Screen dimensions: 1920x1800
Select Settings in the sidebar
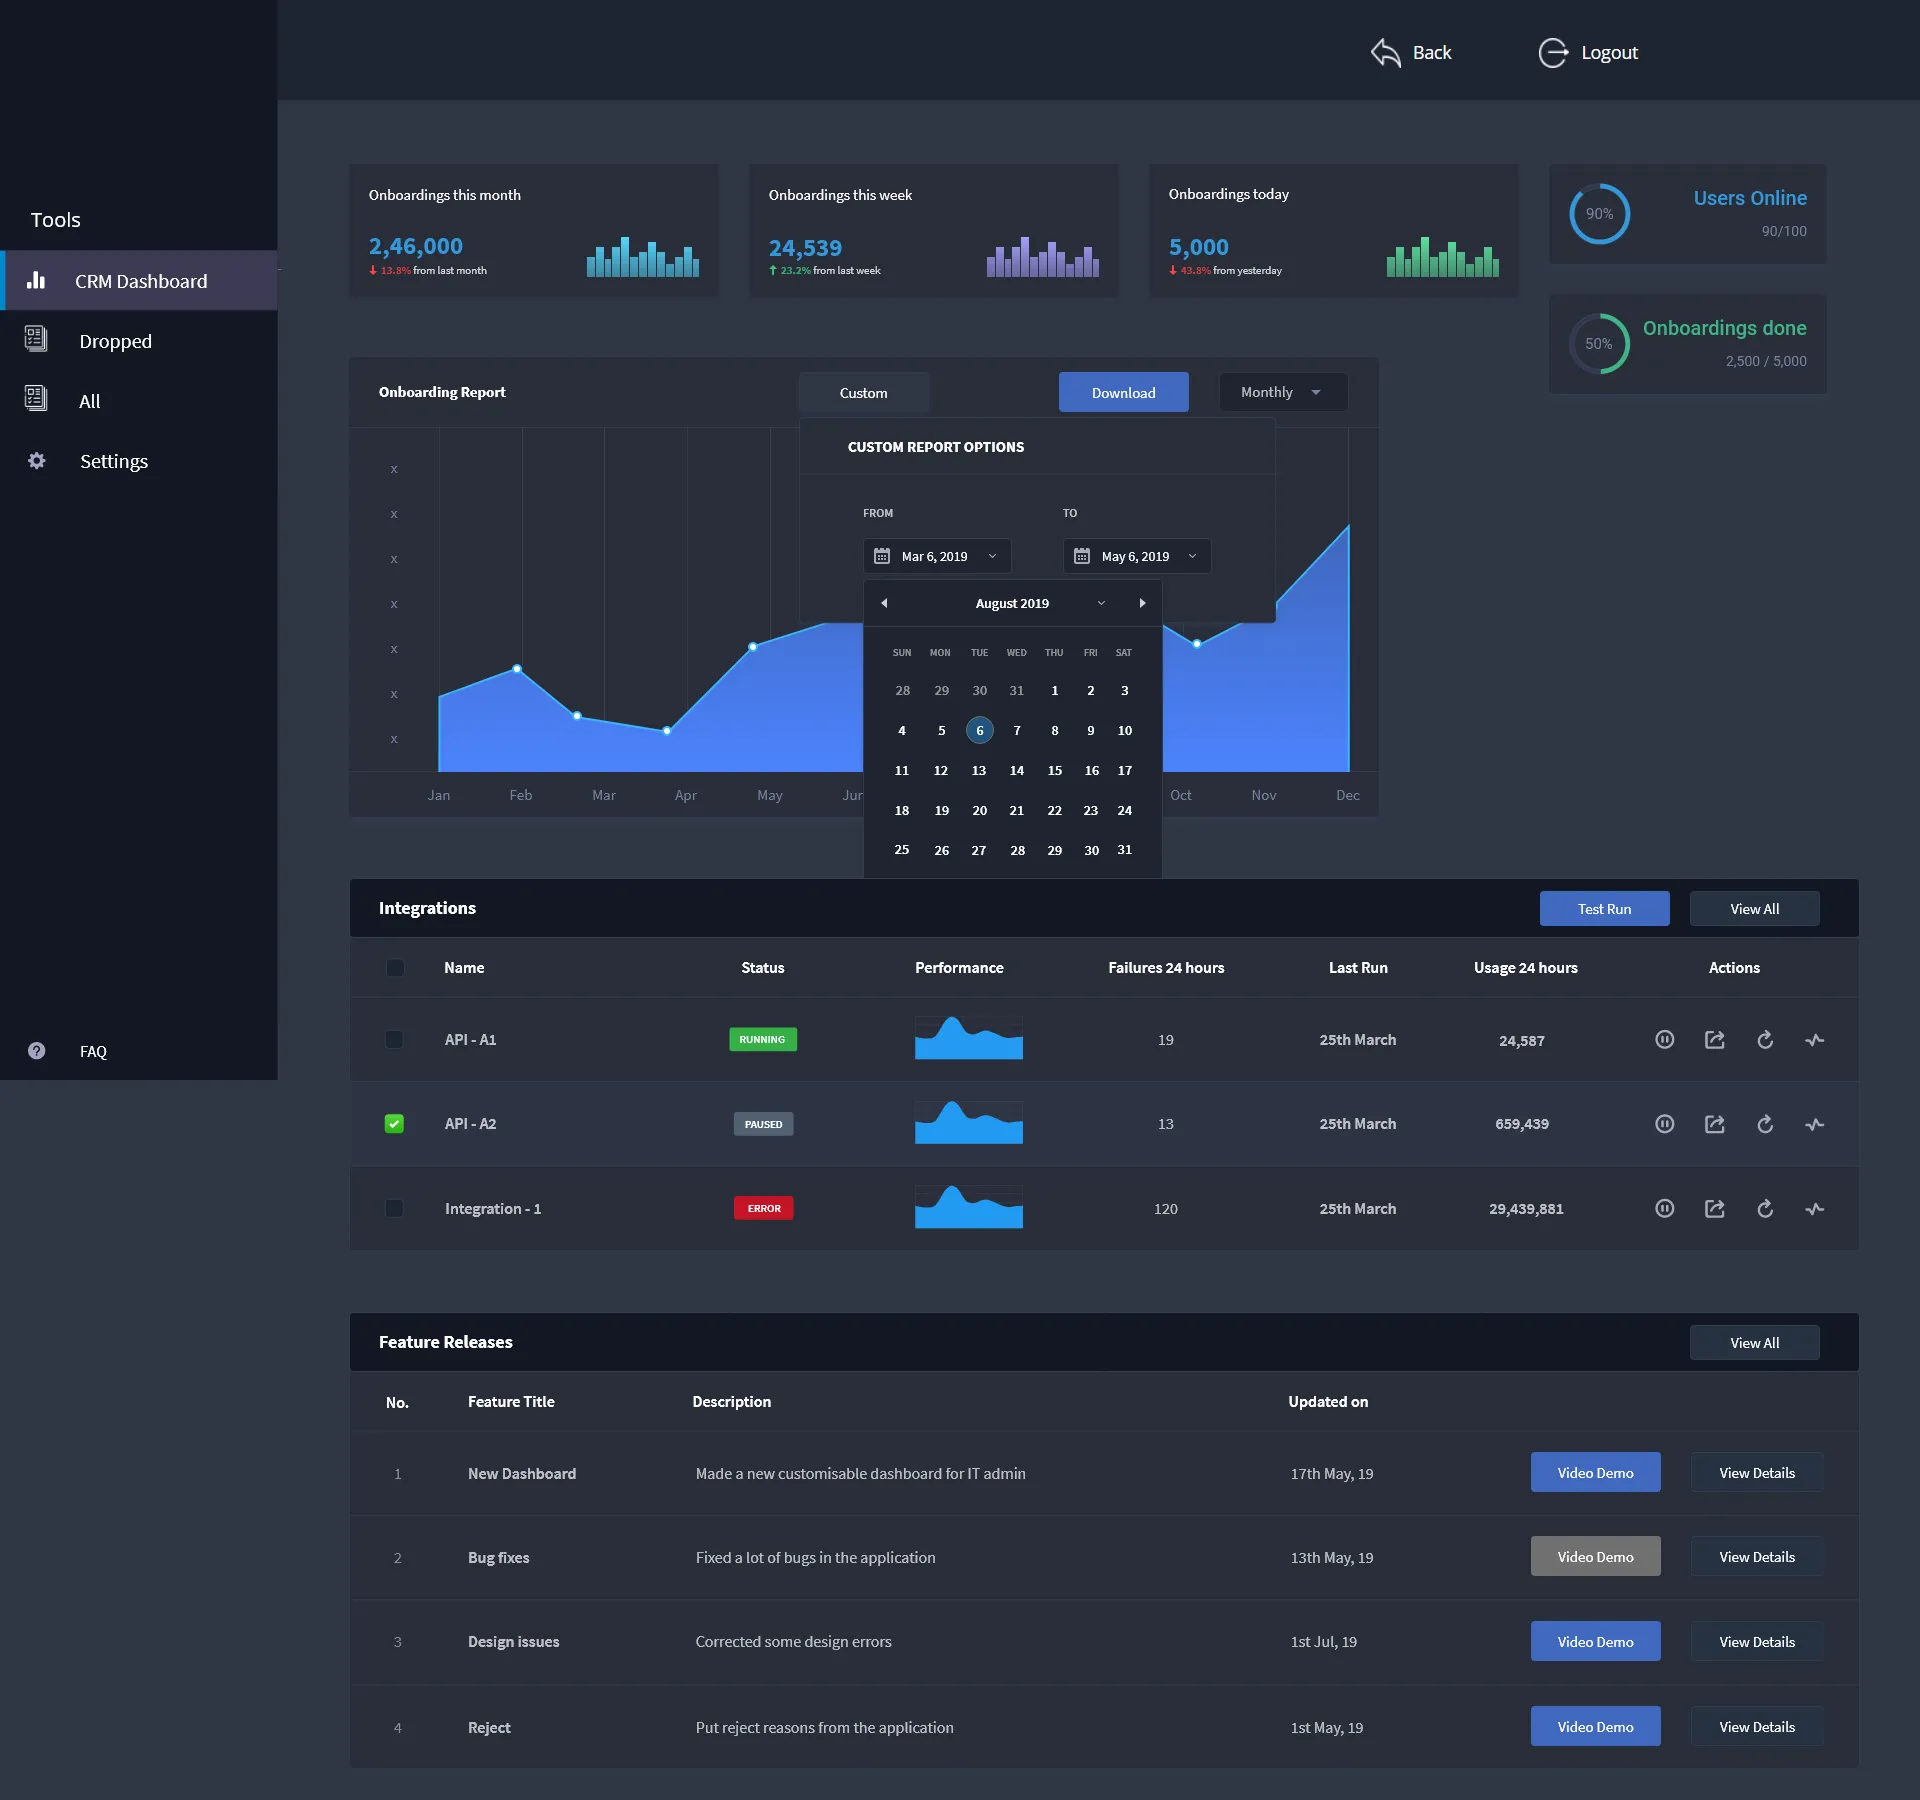113,461
